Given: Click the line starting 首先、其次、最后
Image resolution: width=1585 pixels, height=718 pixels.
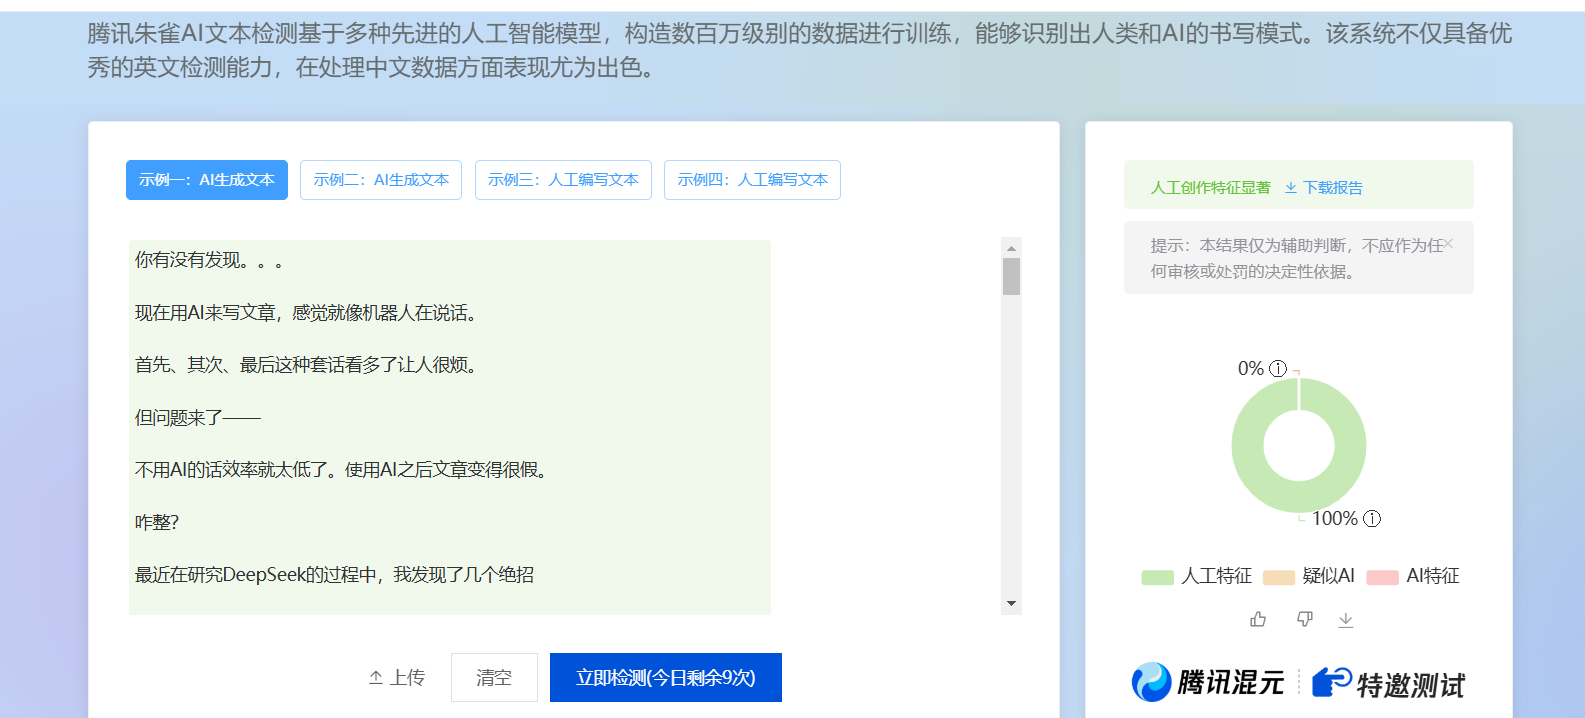Looking at the screenshot, I should (307, 365).
